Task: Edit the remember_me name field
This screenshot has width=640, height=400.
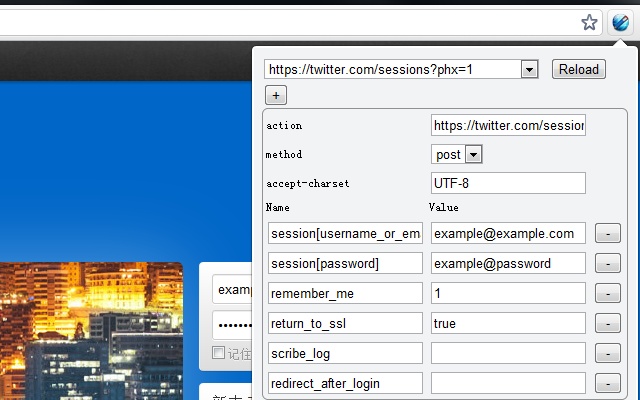Action: point(345,293)
